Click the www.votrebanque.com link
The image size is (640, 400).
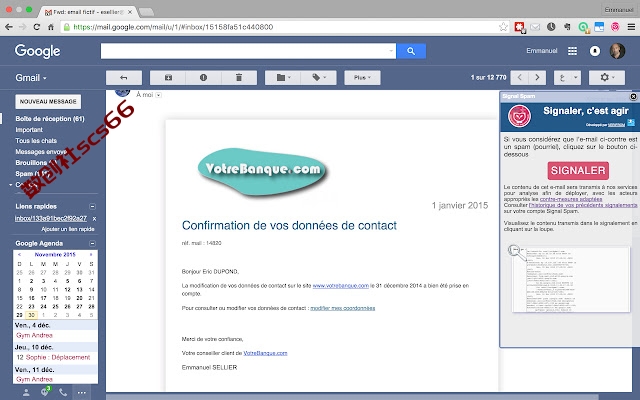coord(341,286)
